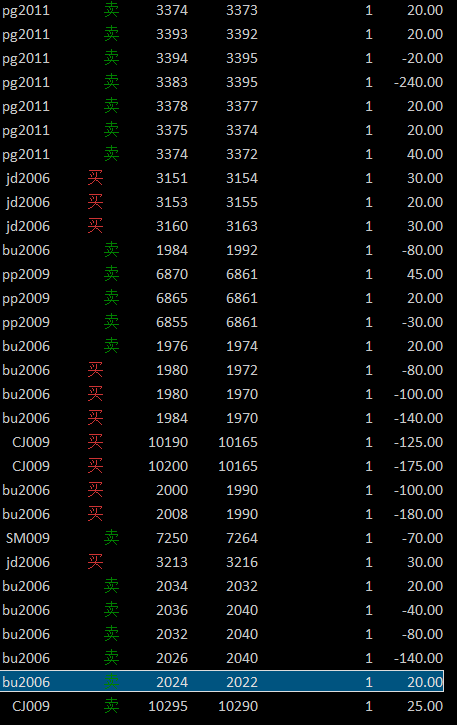Click the sell icon on pp2009 6855 row
Viewport: 457px width, 725px height.
[x=111, y=322]
